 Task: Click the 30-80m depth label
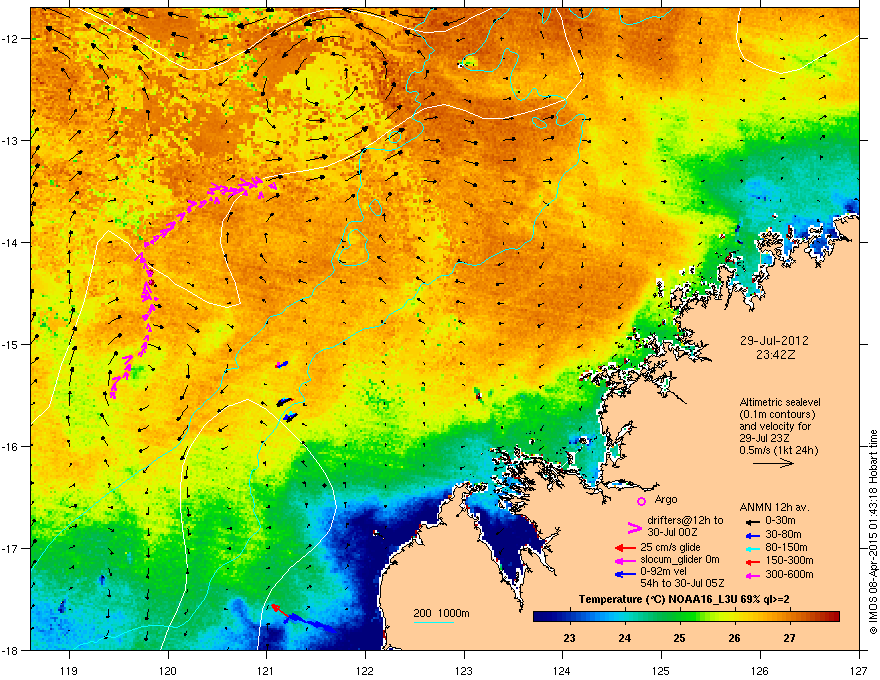(783, 534)
